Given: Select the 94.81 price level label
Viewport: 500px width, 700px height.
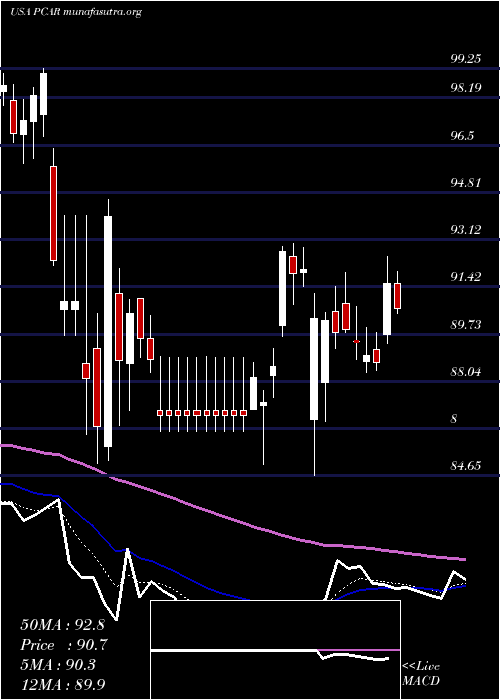Looking at the screenshot, I should 465,182.
